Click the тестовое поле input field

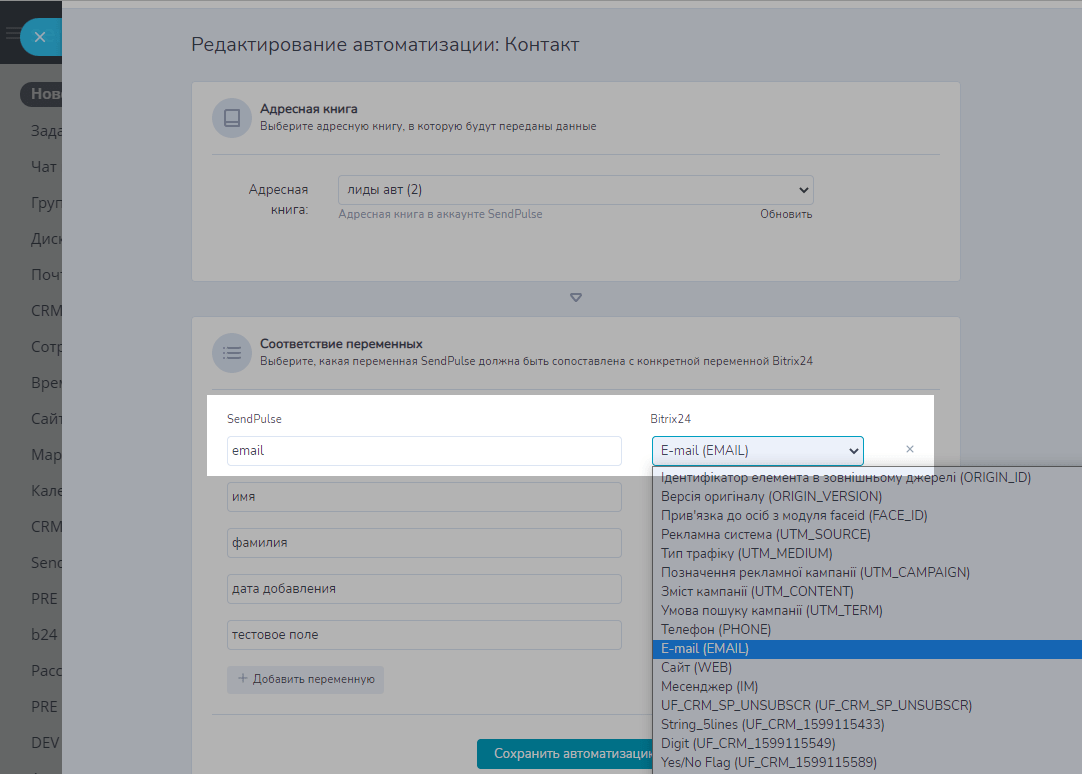tap(424, 635)
